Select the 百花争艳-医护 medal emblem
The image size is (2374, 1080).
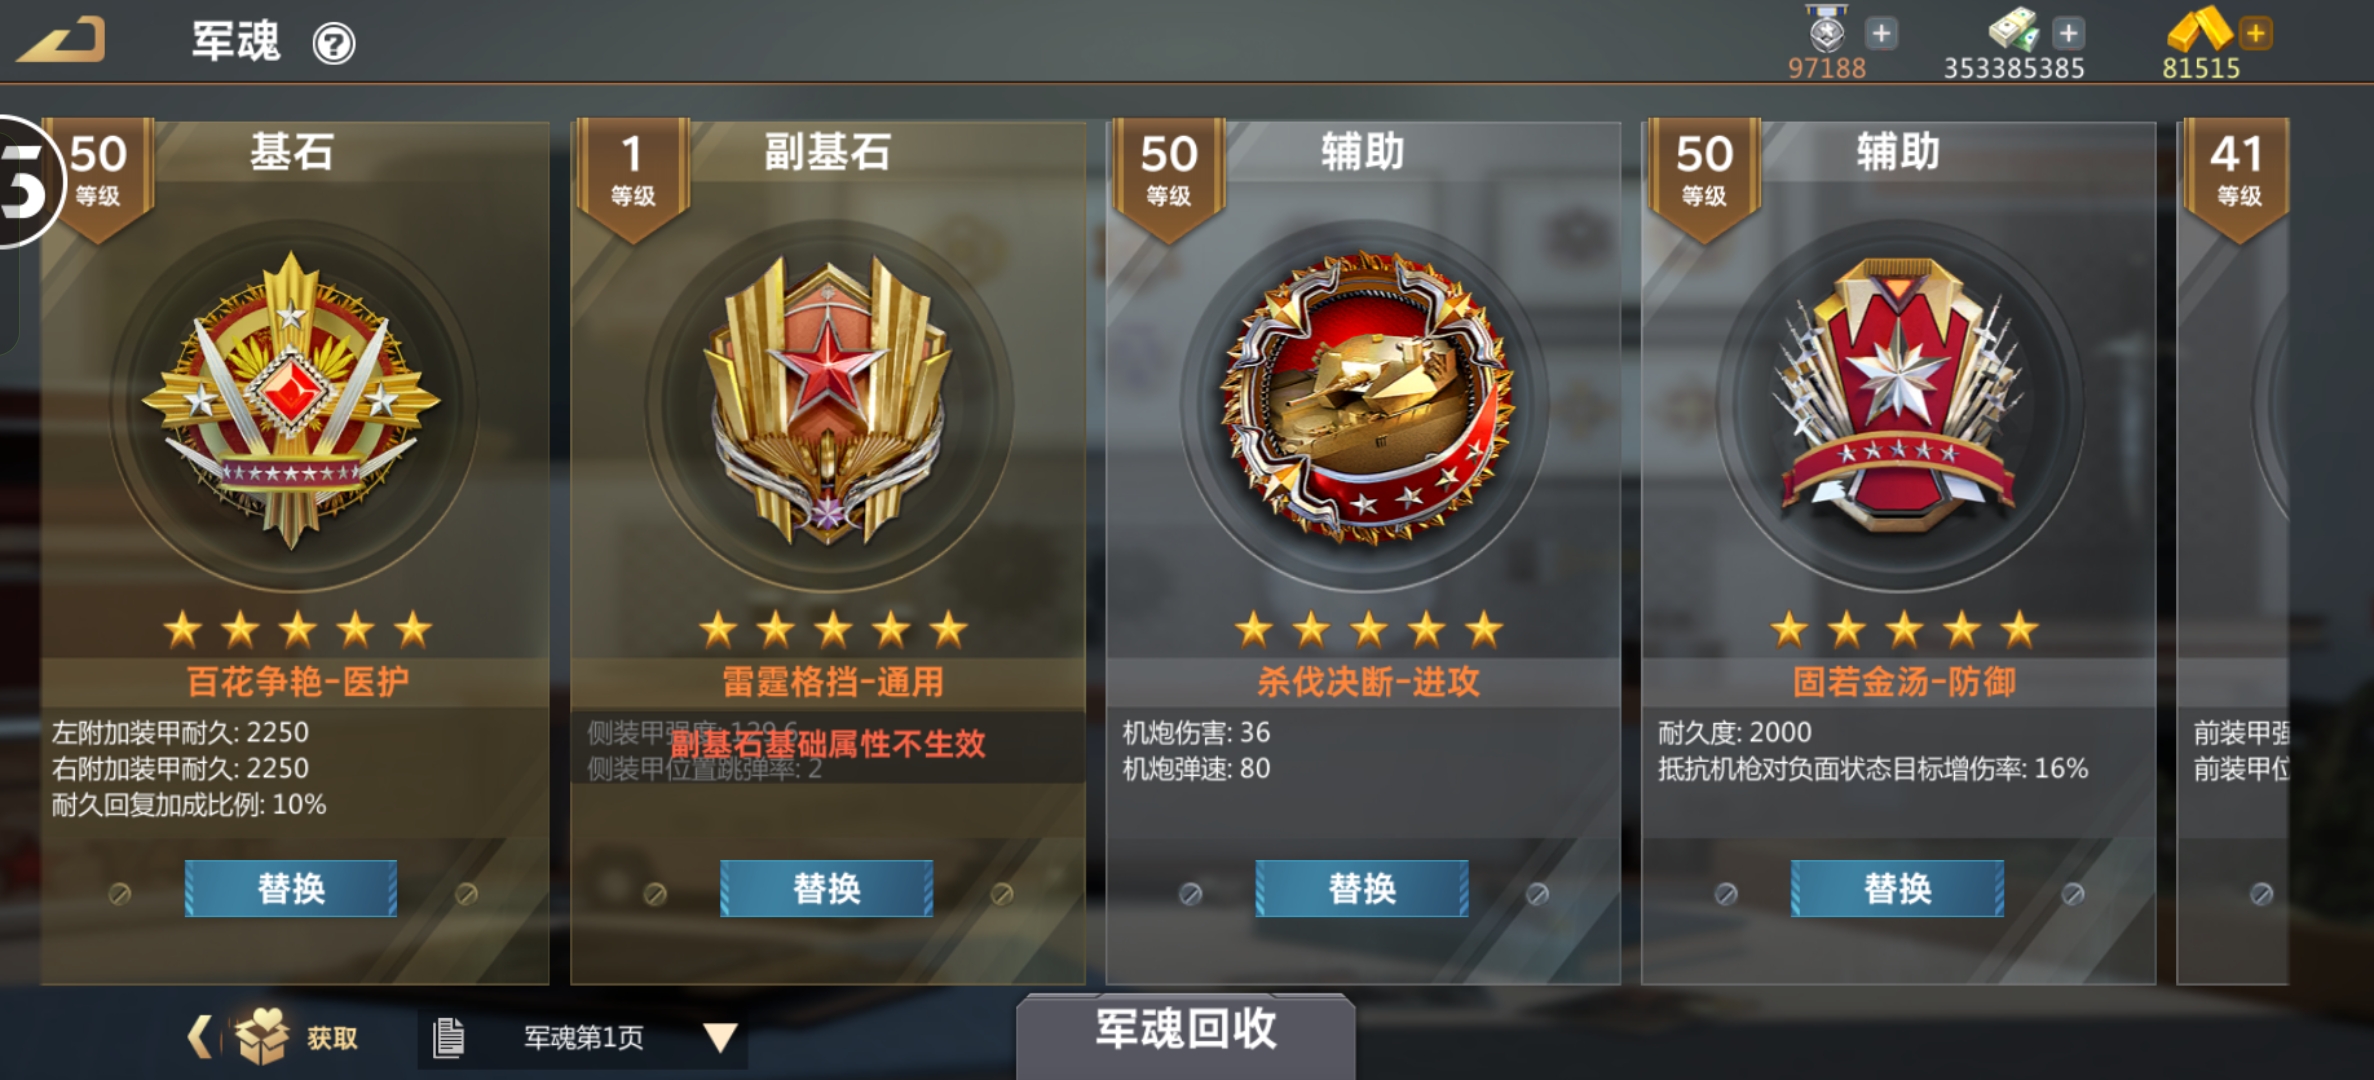pos(291,401)
